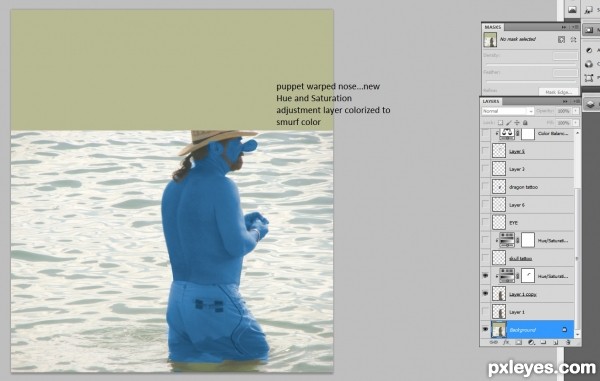Click the Layers scrollbar up arrow
The height and width of the screenshot is (381, 600).
point(577,133)
